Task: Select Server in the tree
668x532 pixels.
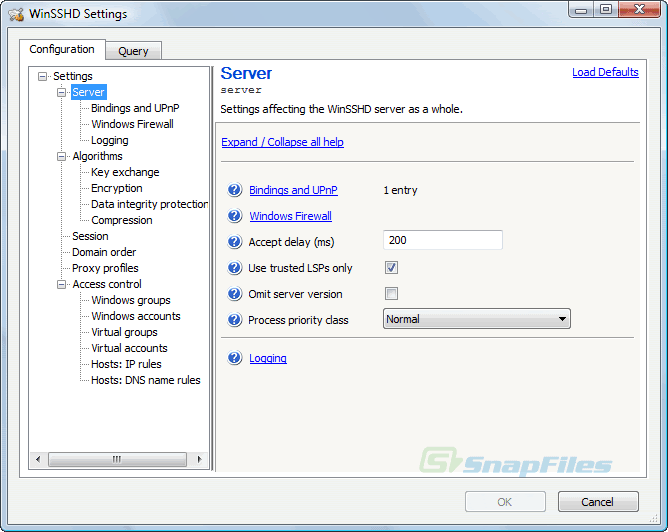Action: 88,92
